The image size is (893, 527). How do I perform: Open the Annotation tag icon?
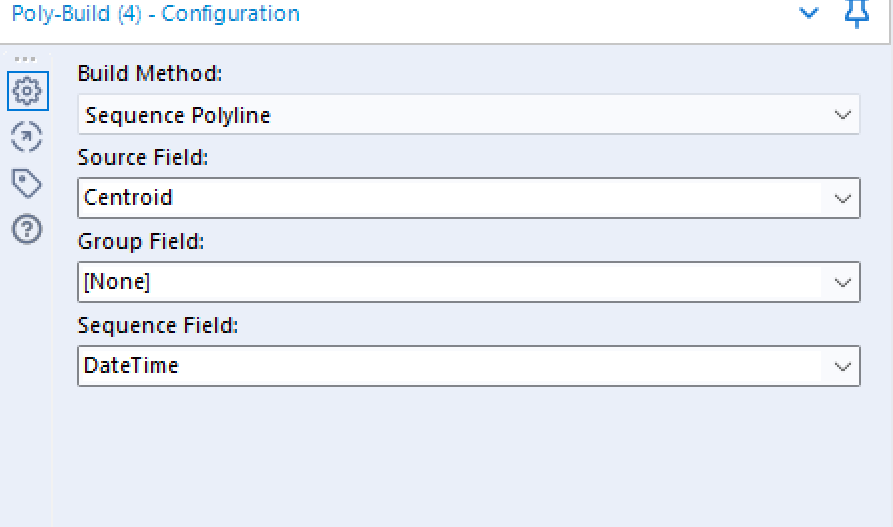click(27, 183)
